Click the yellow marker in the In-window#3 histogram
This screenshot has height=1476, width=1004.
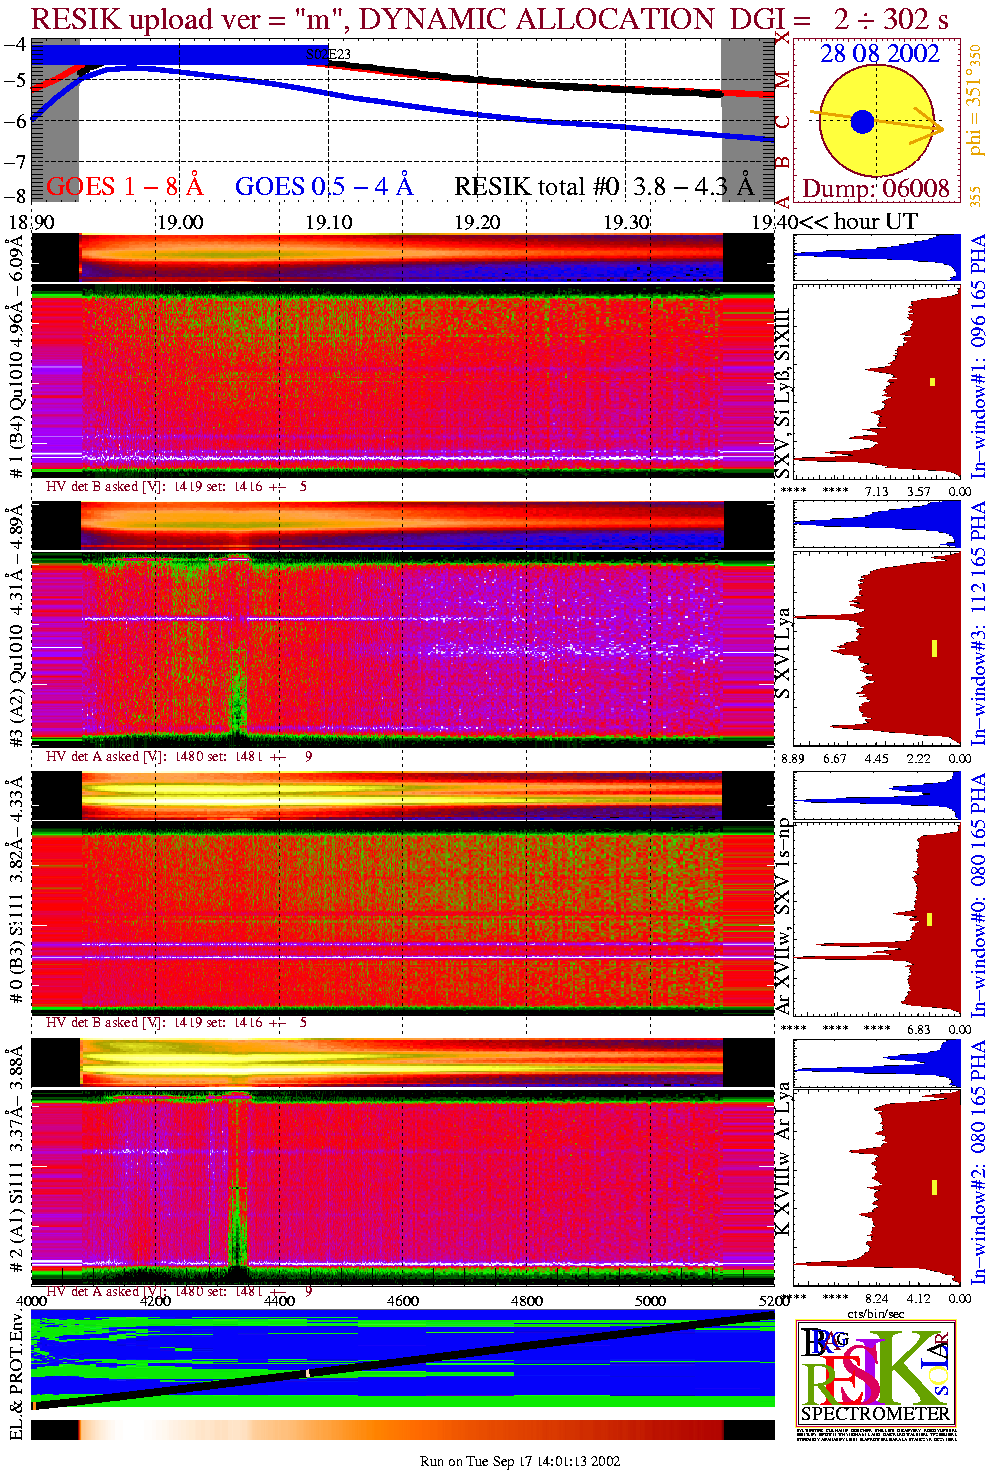point(934,648)
